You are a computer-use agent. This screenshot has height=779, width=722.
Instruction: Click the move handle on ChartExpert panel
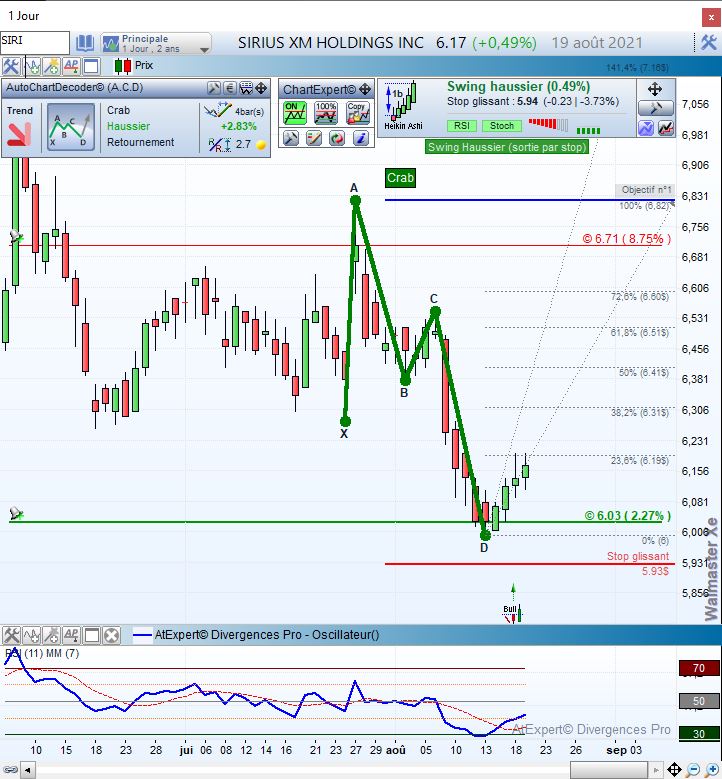(x=365, y=89)
